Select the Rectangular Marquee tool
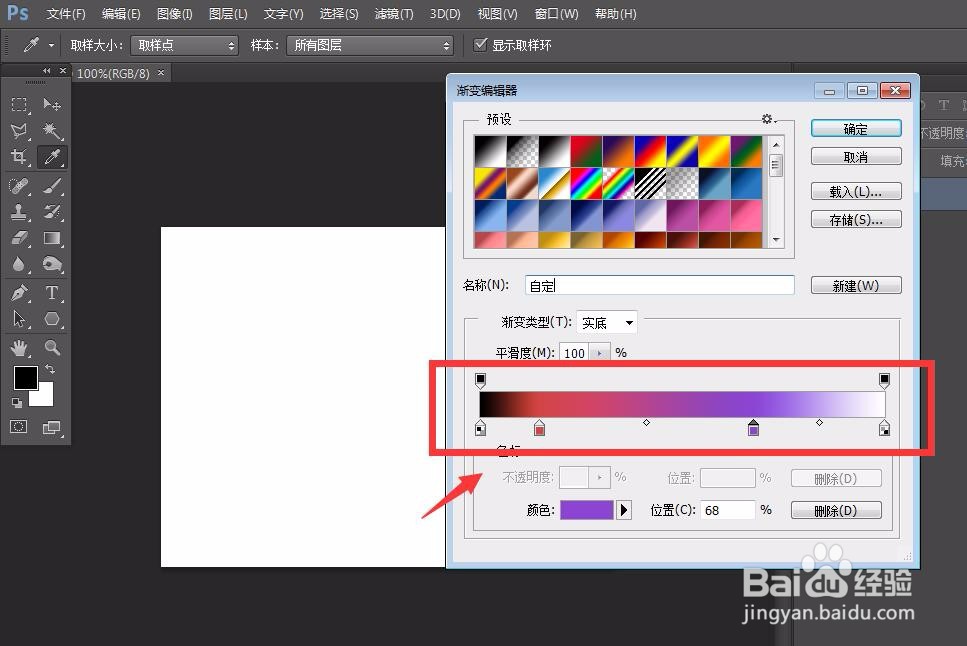967x646 pixels. click(19, 105)
